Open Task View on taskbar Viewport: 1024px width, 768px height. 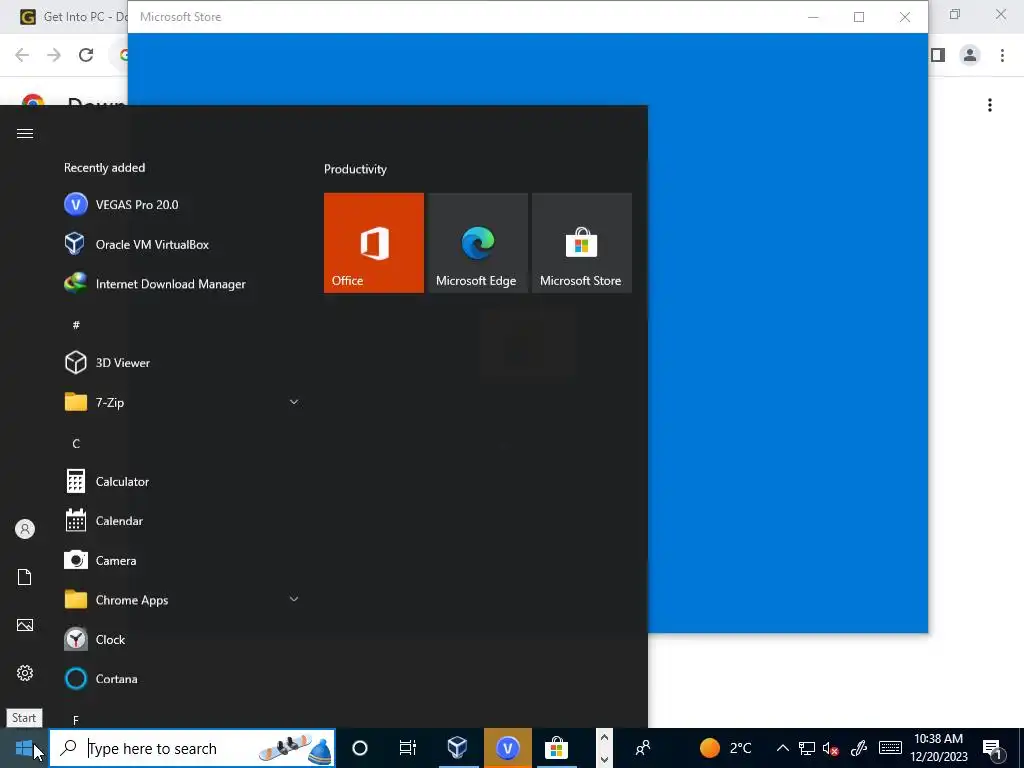[408, 748]
